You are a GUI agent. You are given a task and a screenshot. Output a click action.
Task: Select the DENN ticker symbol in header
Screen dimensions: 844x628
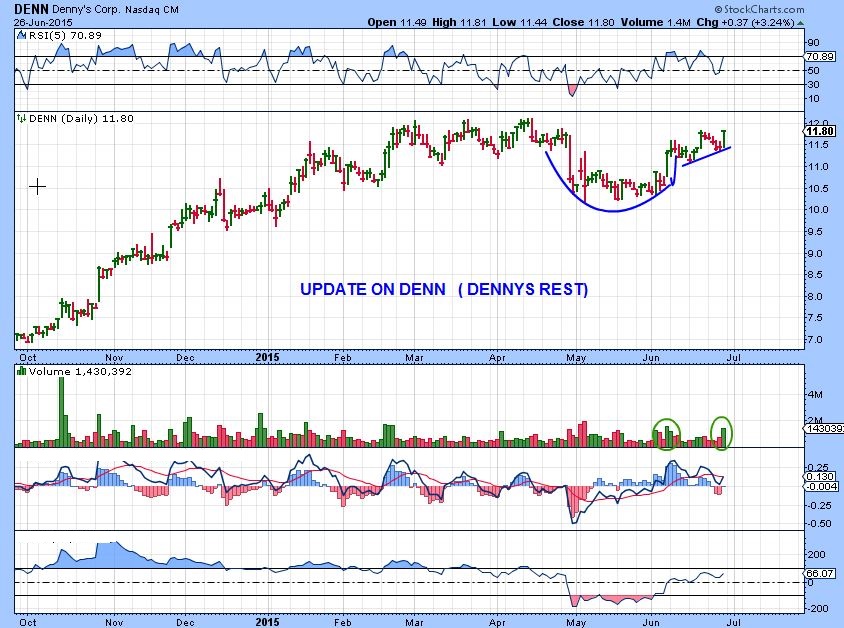coord(31,9)
